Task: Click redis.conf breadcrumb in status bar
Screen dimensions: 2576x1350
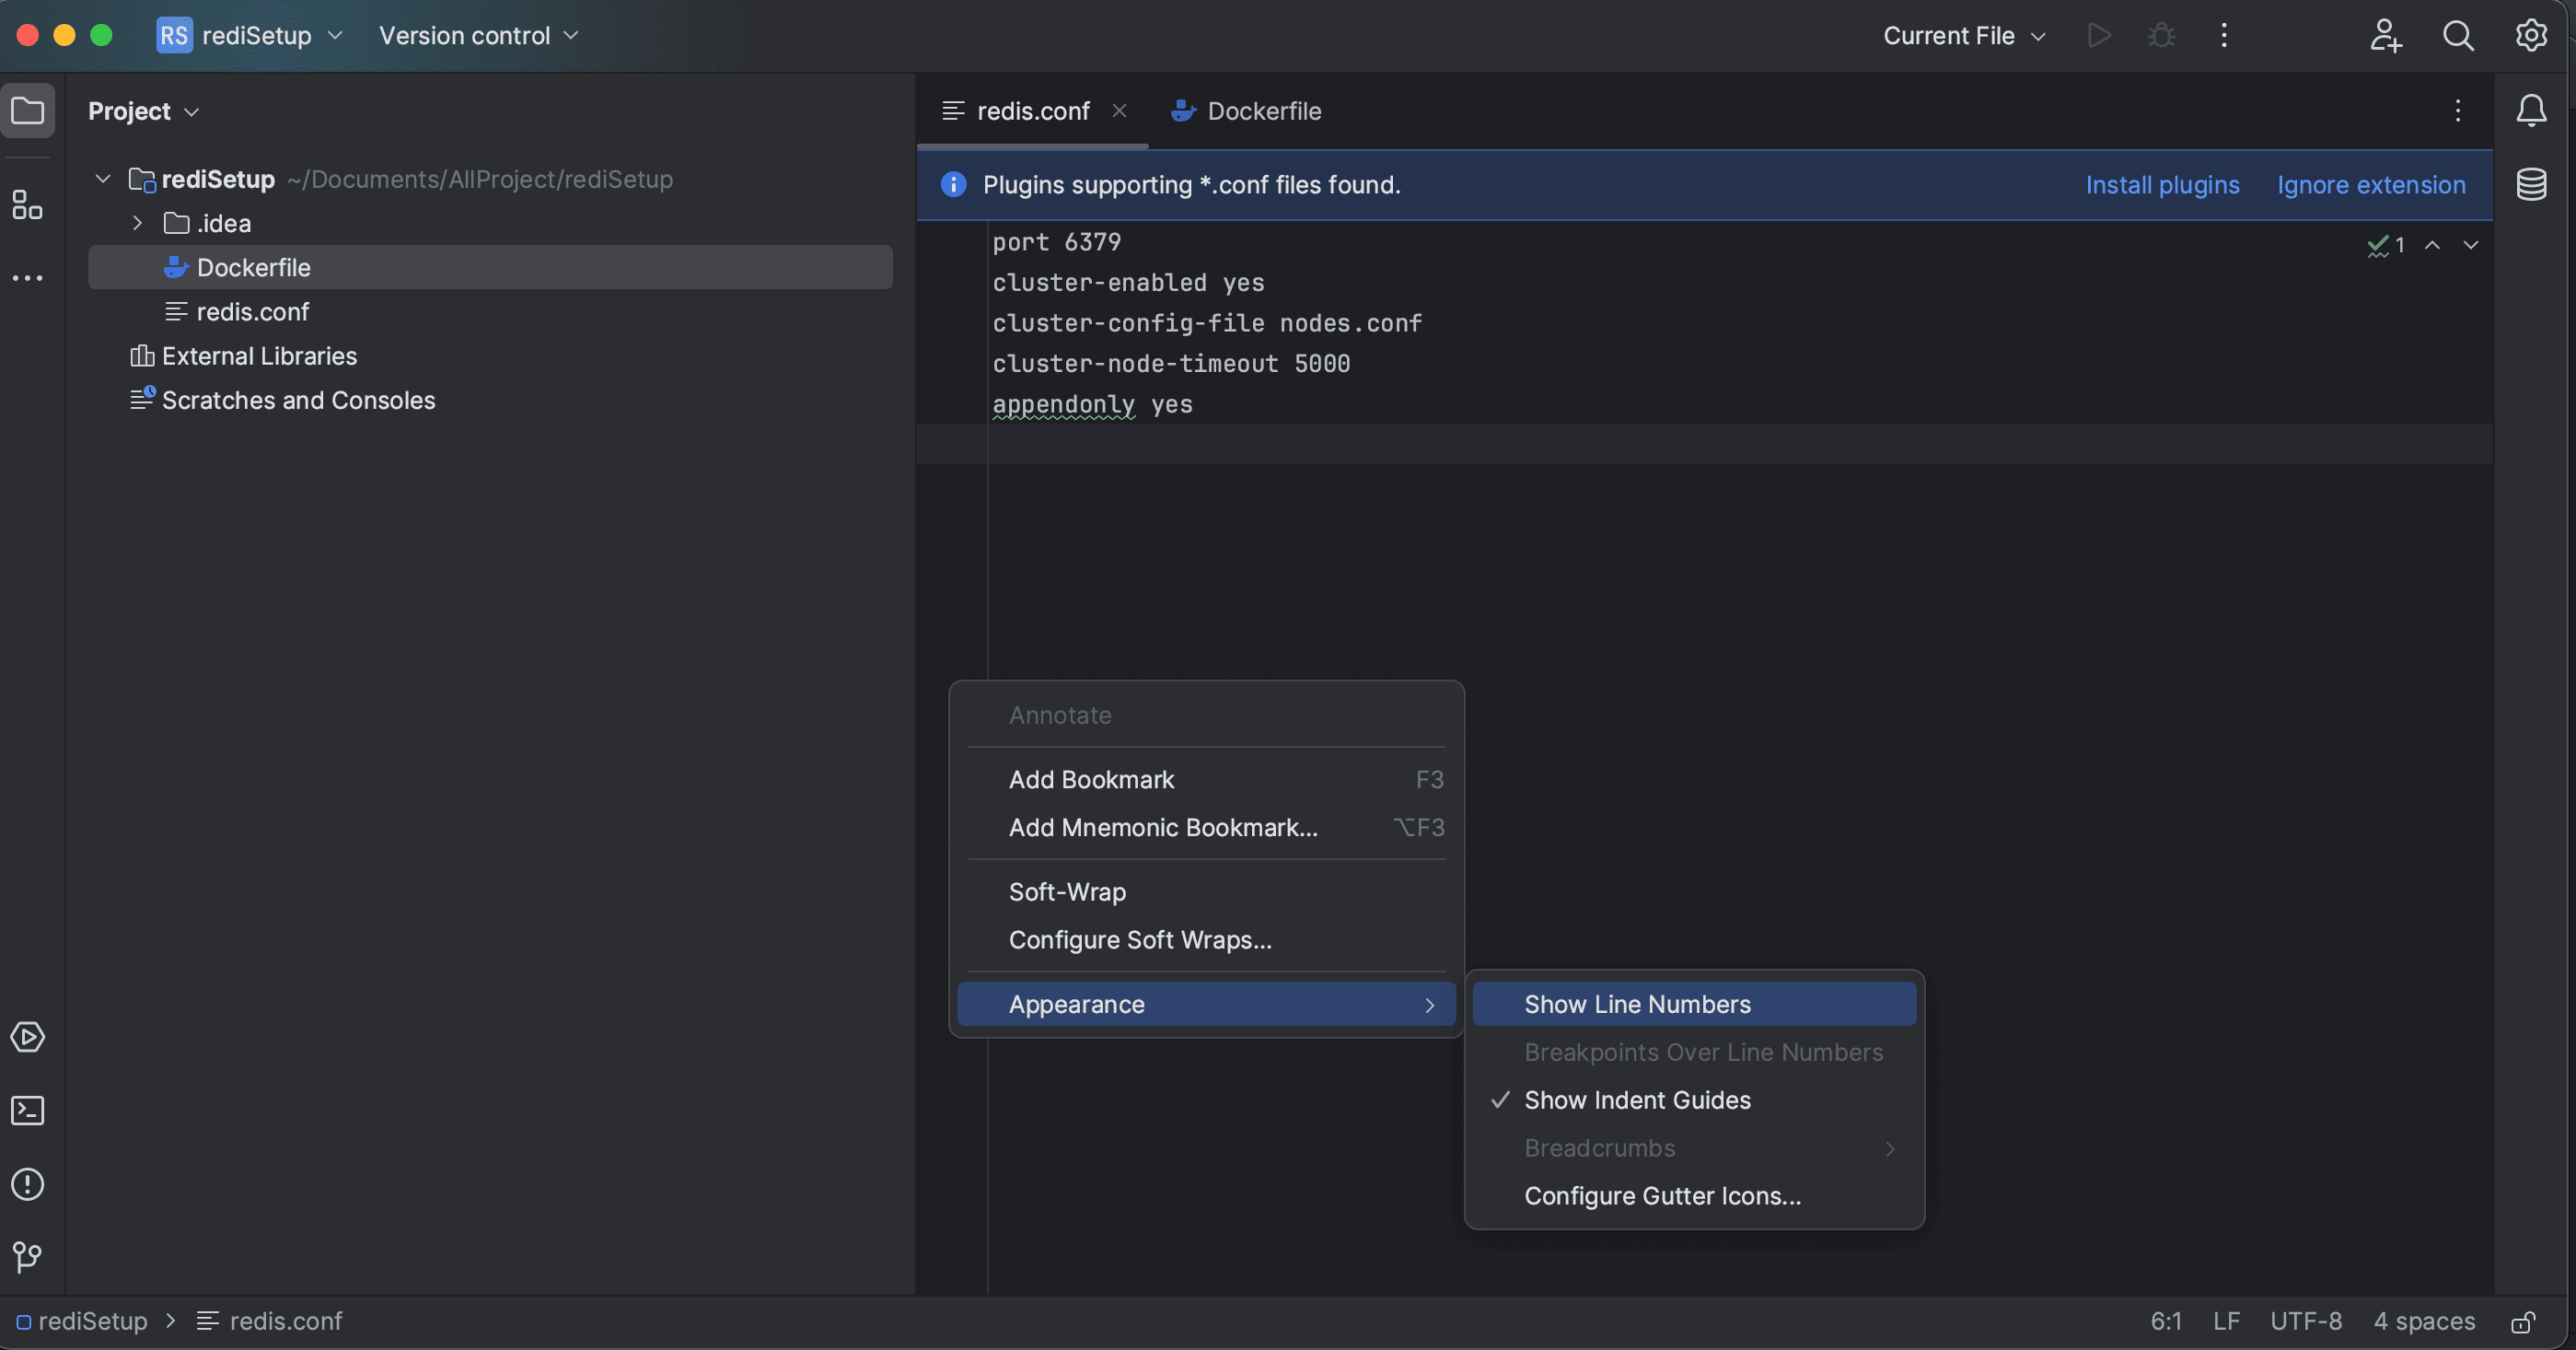Action: pos(270,1322)
